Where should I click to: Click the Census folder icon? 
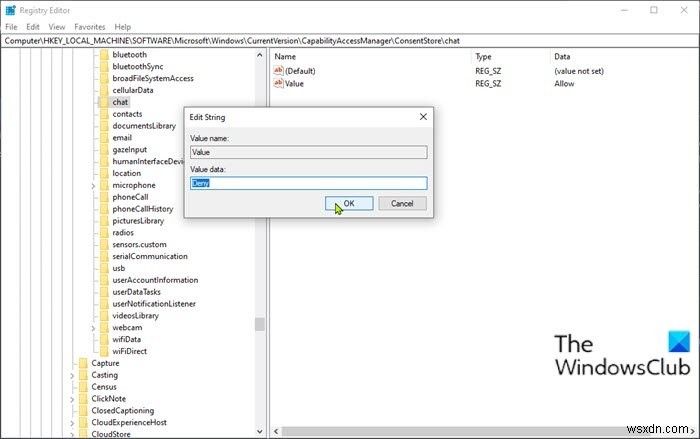pos(83,387)
